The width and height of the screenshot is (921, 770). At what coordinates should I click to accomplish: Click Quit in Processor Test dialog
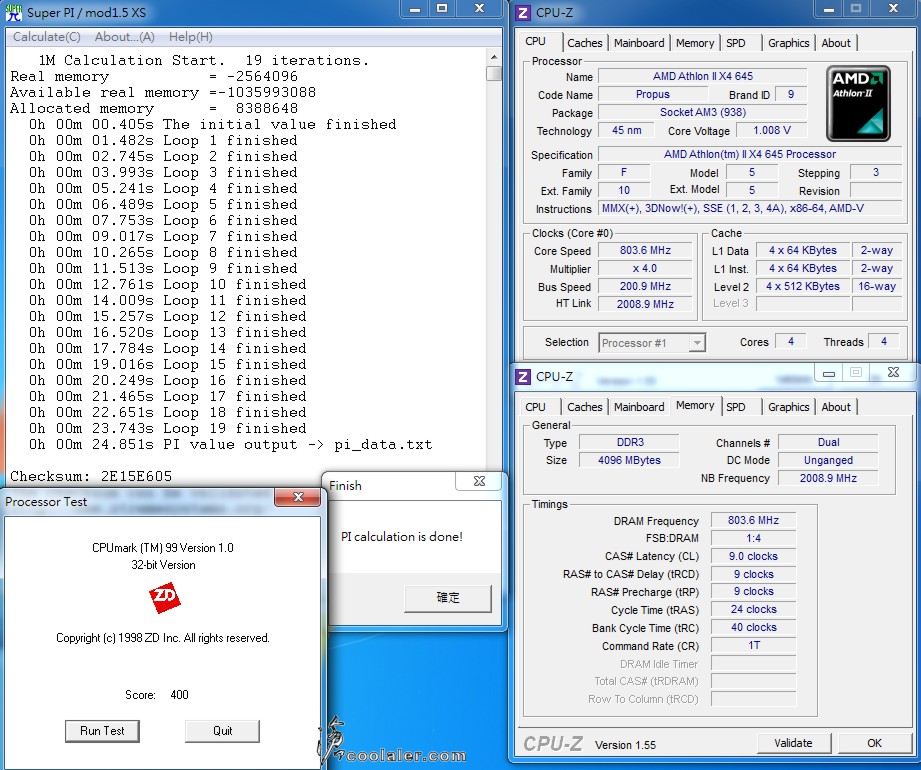222,731
